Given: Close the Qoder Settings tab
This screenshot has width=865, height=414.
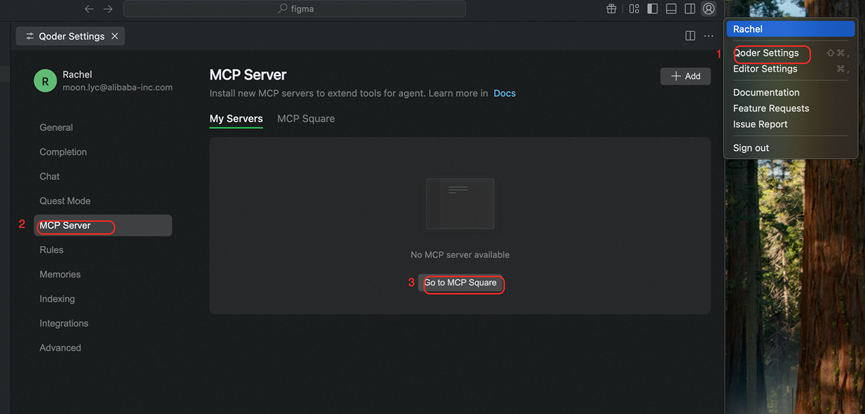Looking at the screenshot, I should point(115,36).
